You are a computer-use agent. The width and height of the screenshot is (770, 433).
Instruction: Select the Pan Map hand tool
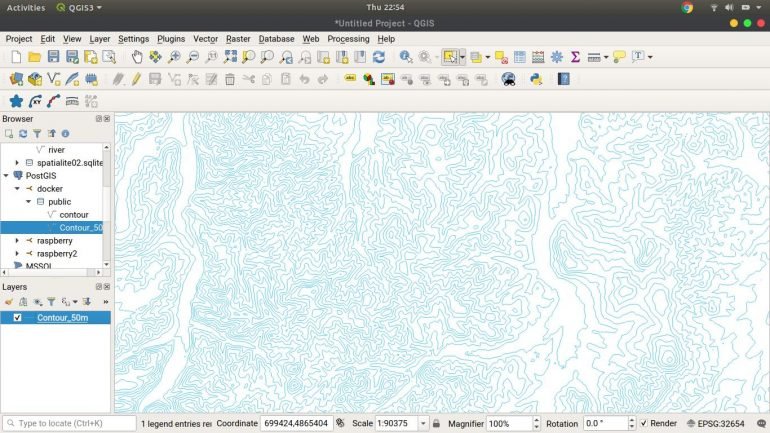pos(138,57)
